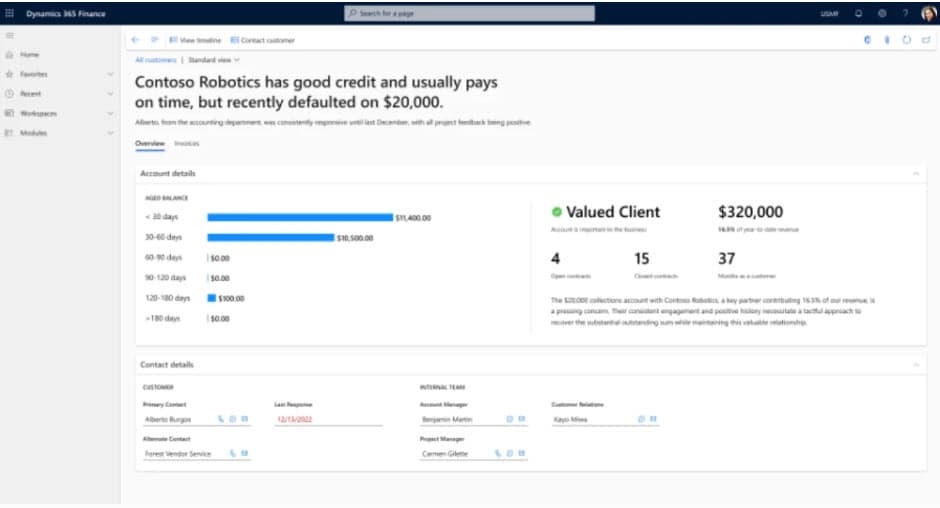Click the $10,500.00 aged balance amount
The height and width of the screenshot is (508, 940).
(355, 238)
